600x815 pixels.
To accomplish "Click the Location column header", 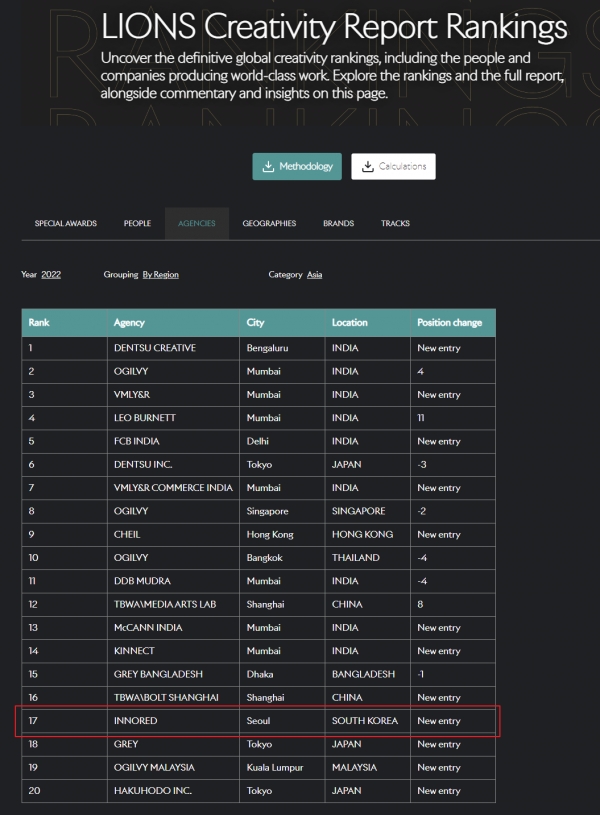I will coord(368,322).
